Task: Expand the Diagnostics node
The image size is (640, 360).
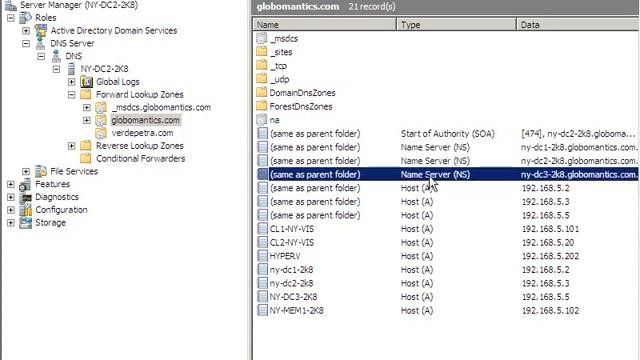Action: click(11, 197)
